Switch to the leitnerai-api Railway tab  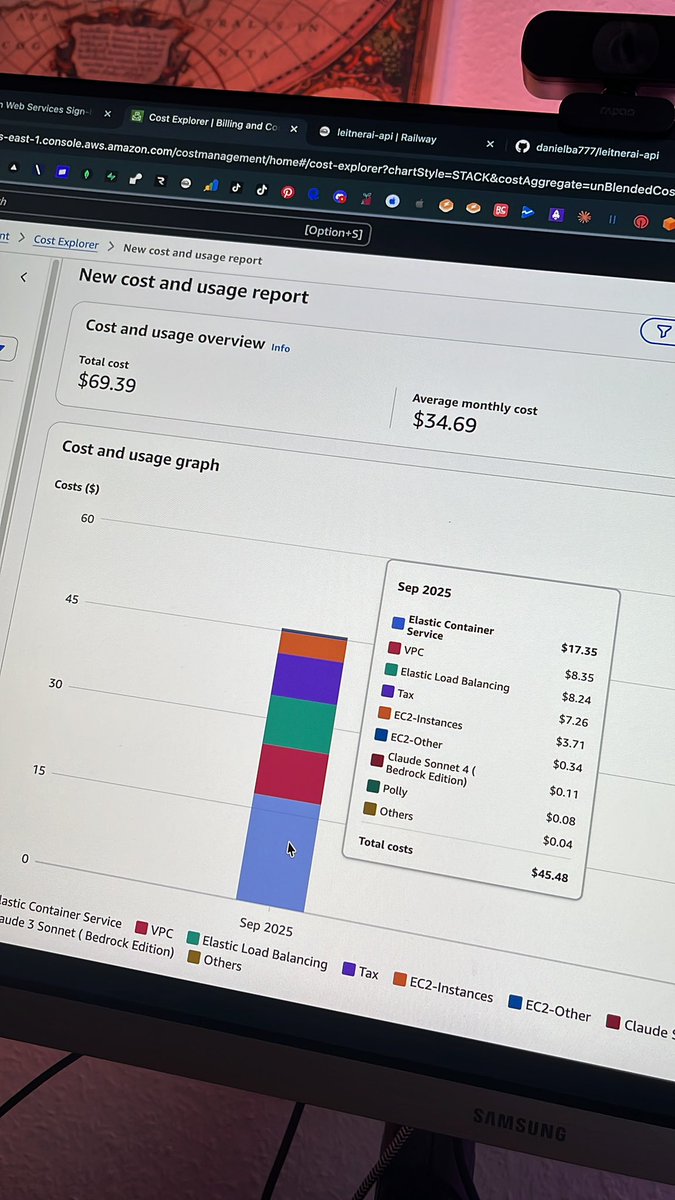click(389, 137)
